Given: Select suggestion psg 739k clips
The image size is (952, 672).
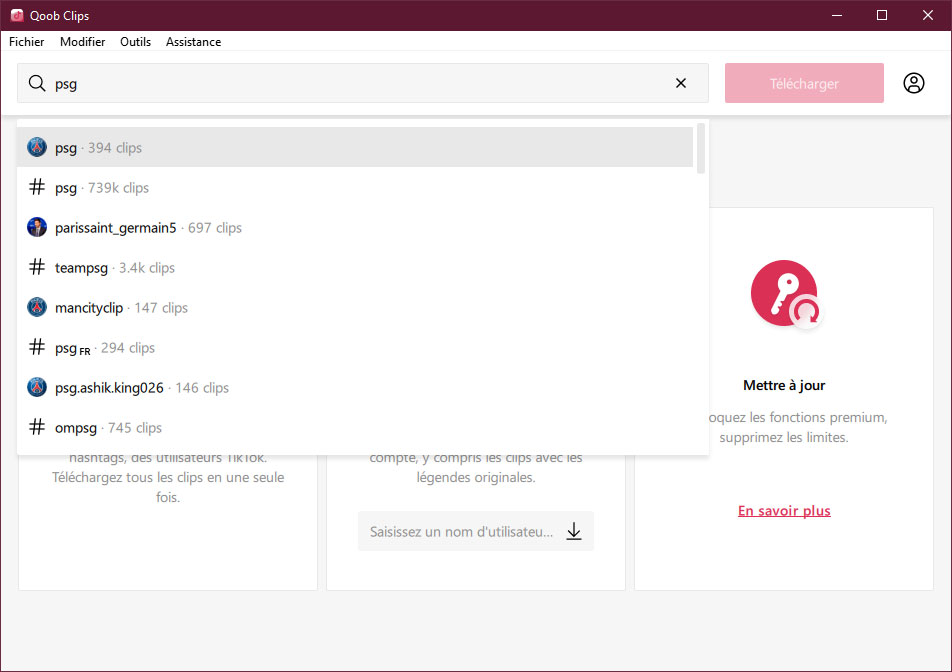Looking at the screenshot, I should tap(355, 187).
